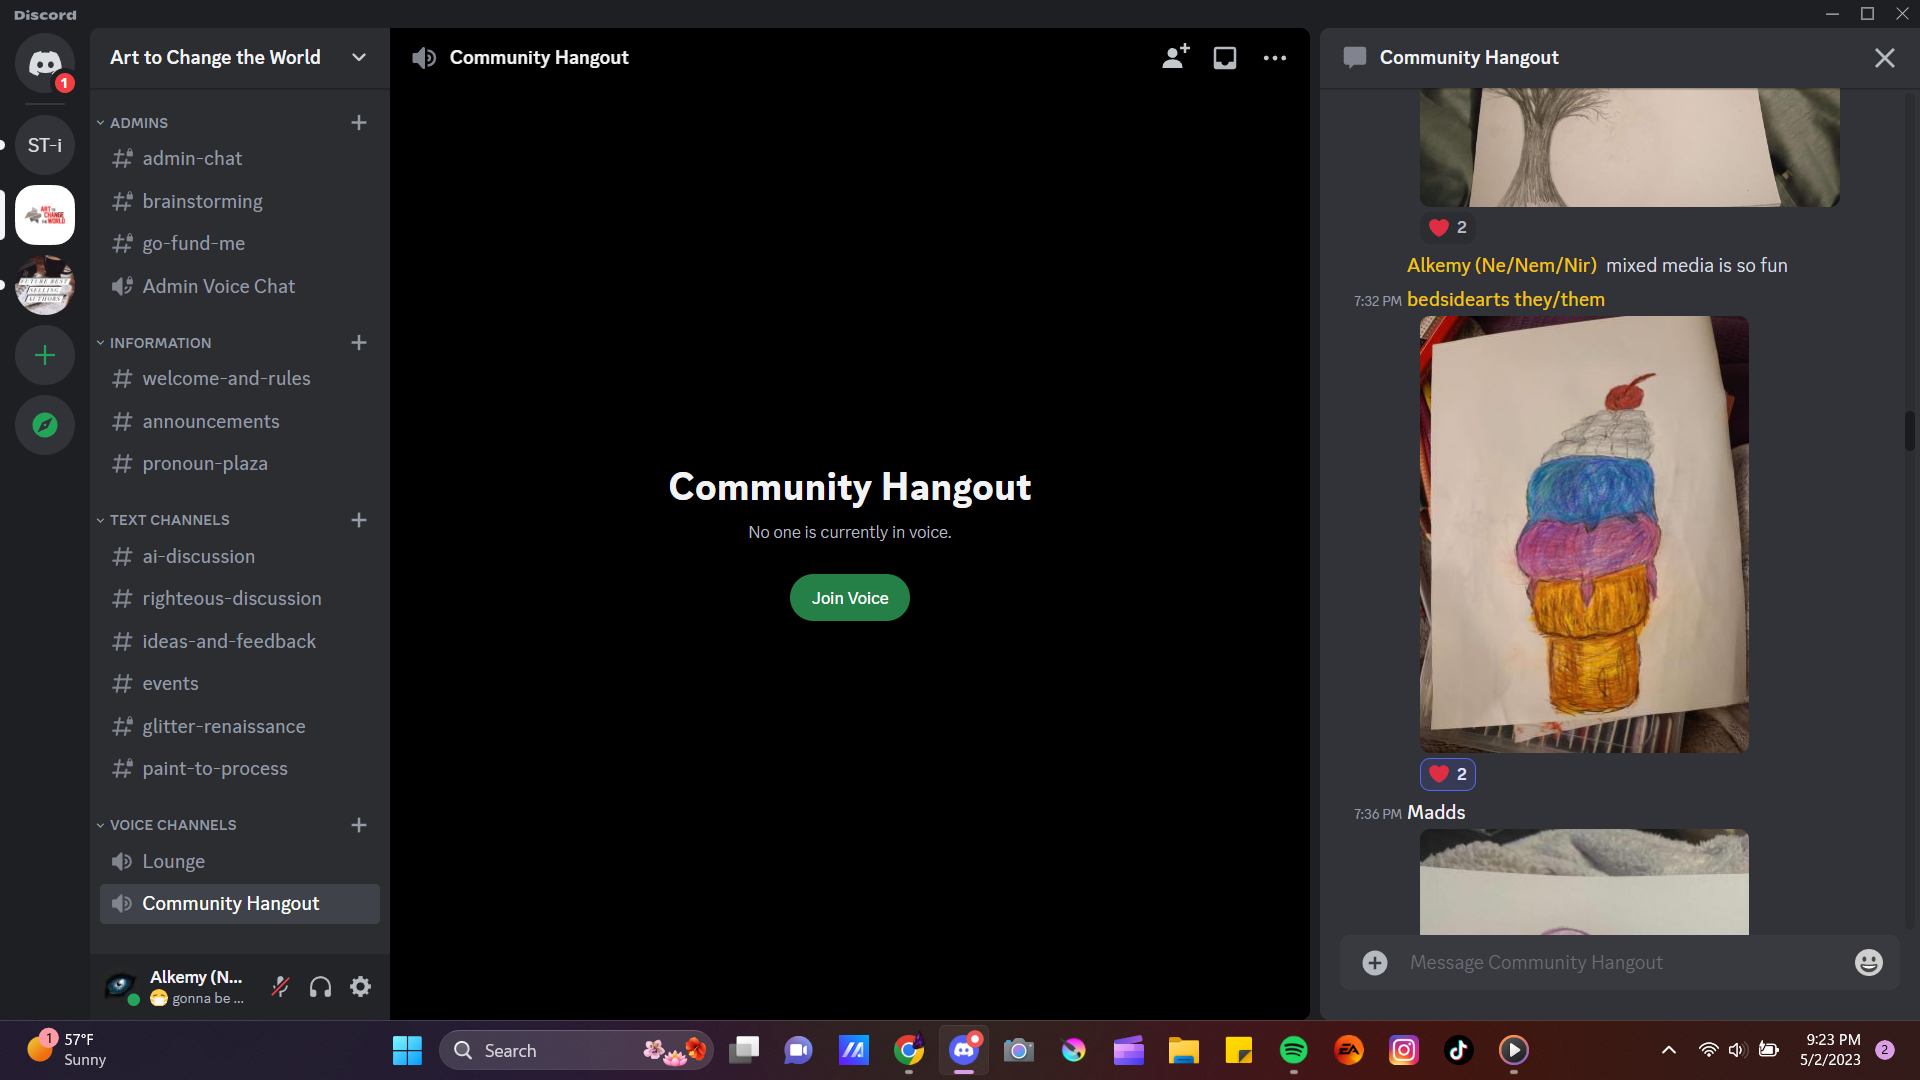Click the attach file plus button
Viewport: 1920px width, 1080px height.
tap(1375, 962)
